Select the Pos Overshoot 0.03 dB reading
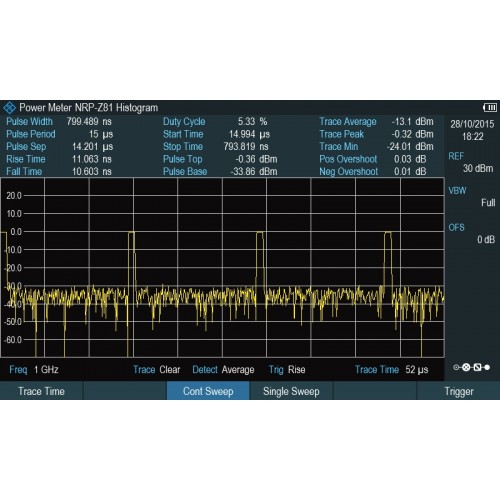This screenshot has height=500, width=500. [x=373, y=159]
